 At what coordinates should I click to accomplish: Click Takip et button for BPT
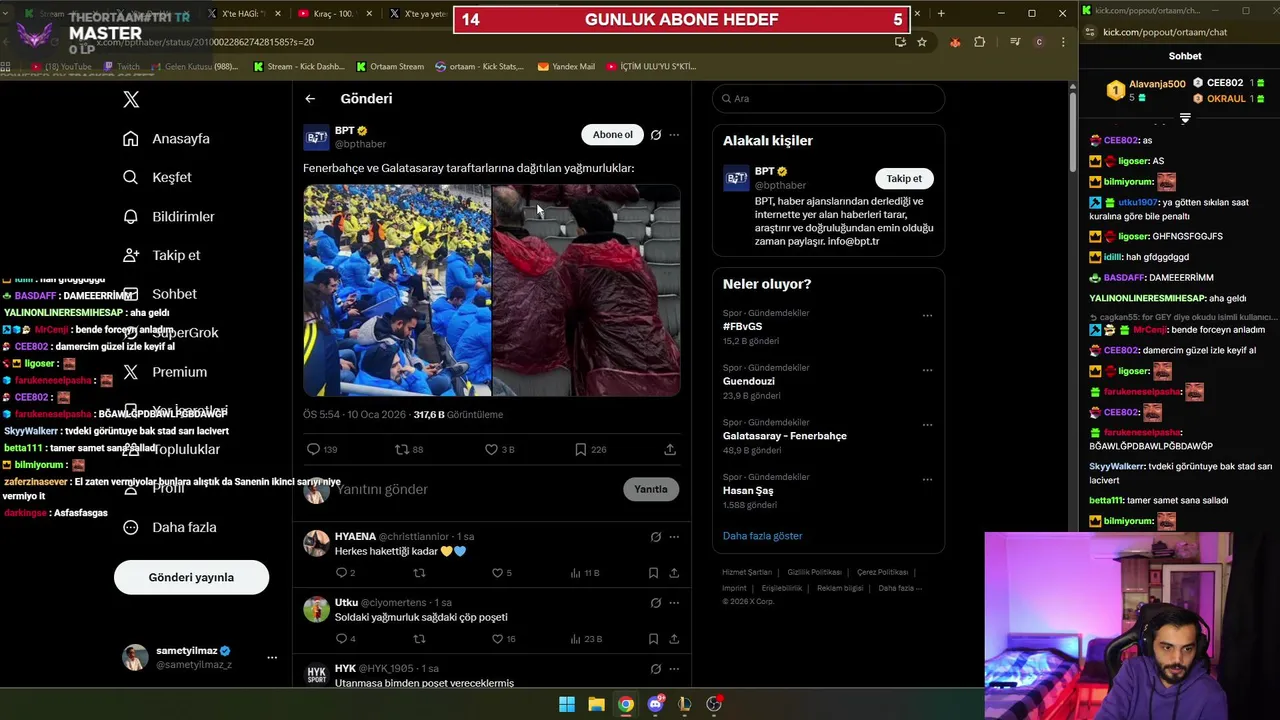pos(904,178)
